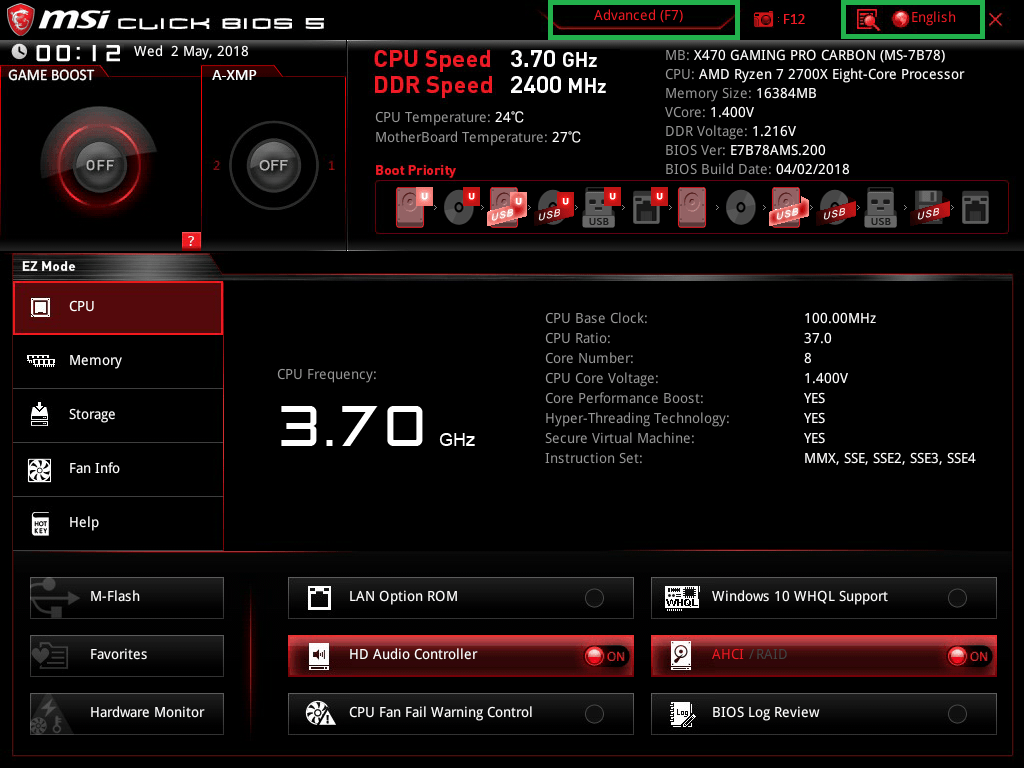Select the legacy hard disk boot icon without U badge
The width and height of the screenshot is (1024, 768).
tap(692, 207)
